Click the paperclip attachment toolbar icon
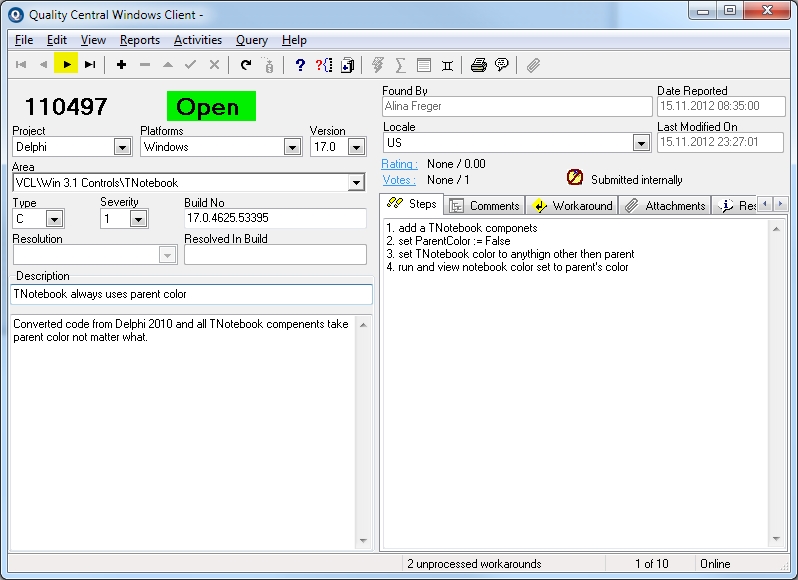The width and height of the screenshot is (798, 580). point(533,65)
